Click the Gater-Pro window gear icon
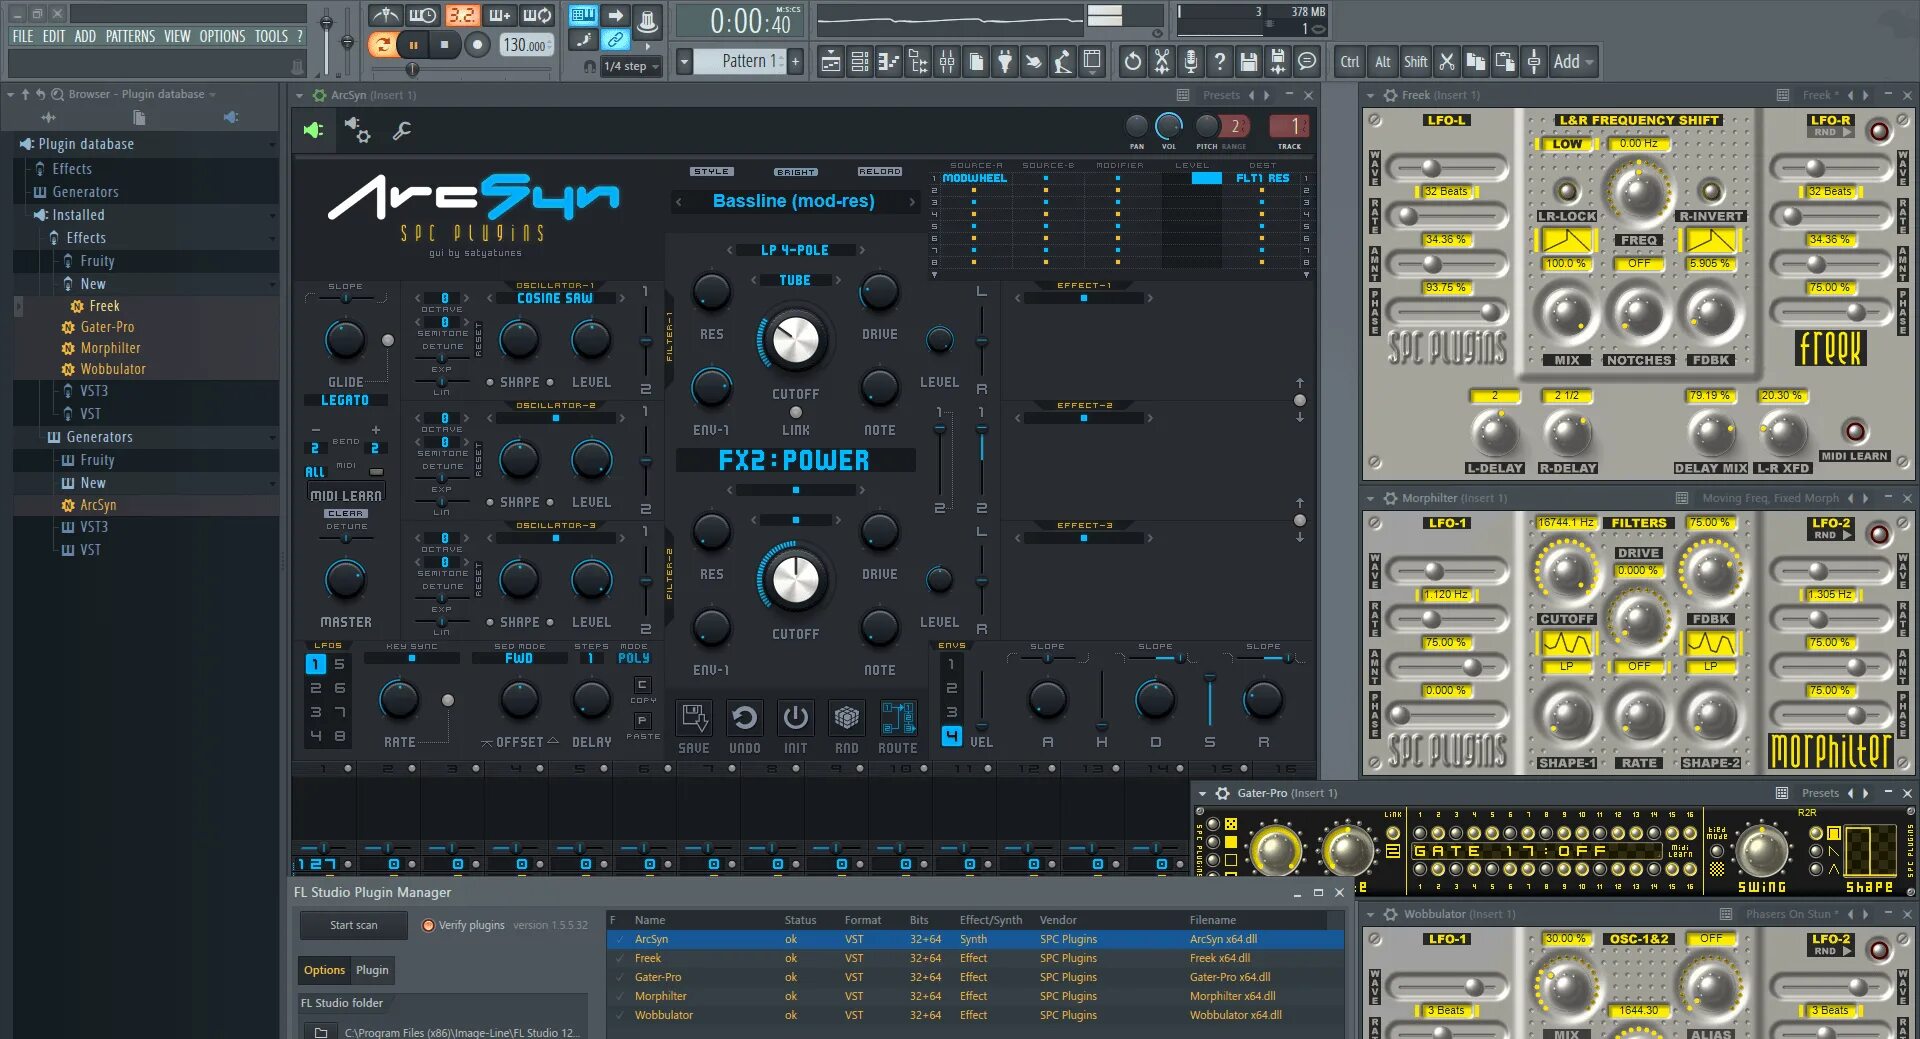Image resolution: width=1920 pixels, height=1039 pixels. pos(1222,793)
